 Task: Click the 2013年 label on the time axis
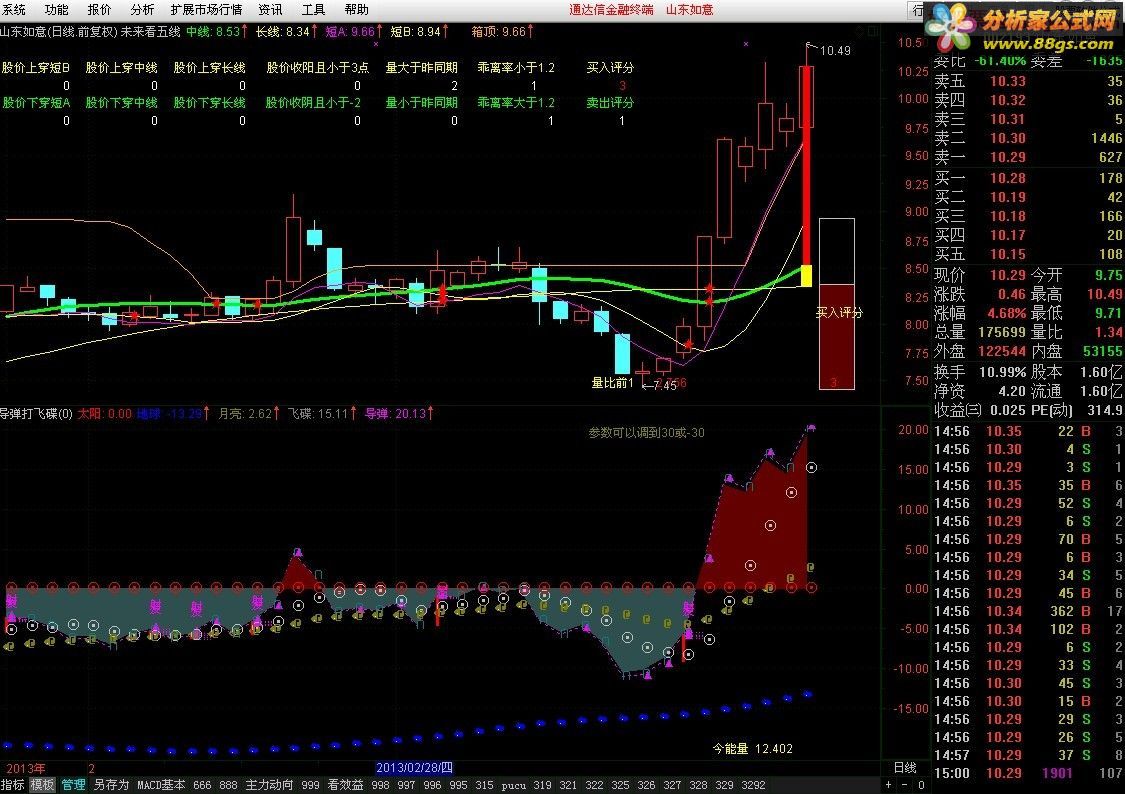pos(26,769)
